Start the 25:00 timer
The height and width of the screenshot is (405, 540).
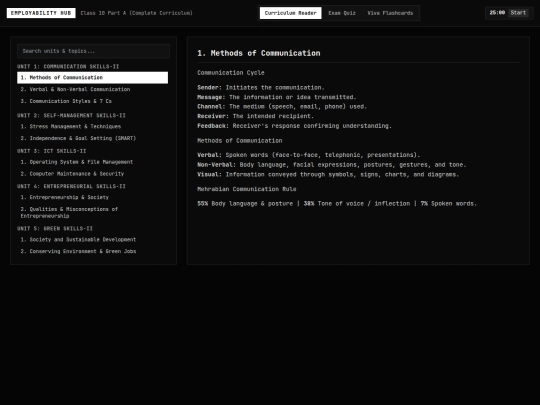click(x=518, y=13)
